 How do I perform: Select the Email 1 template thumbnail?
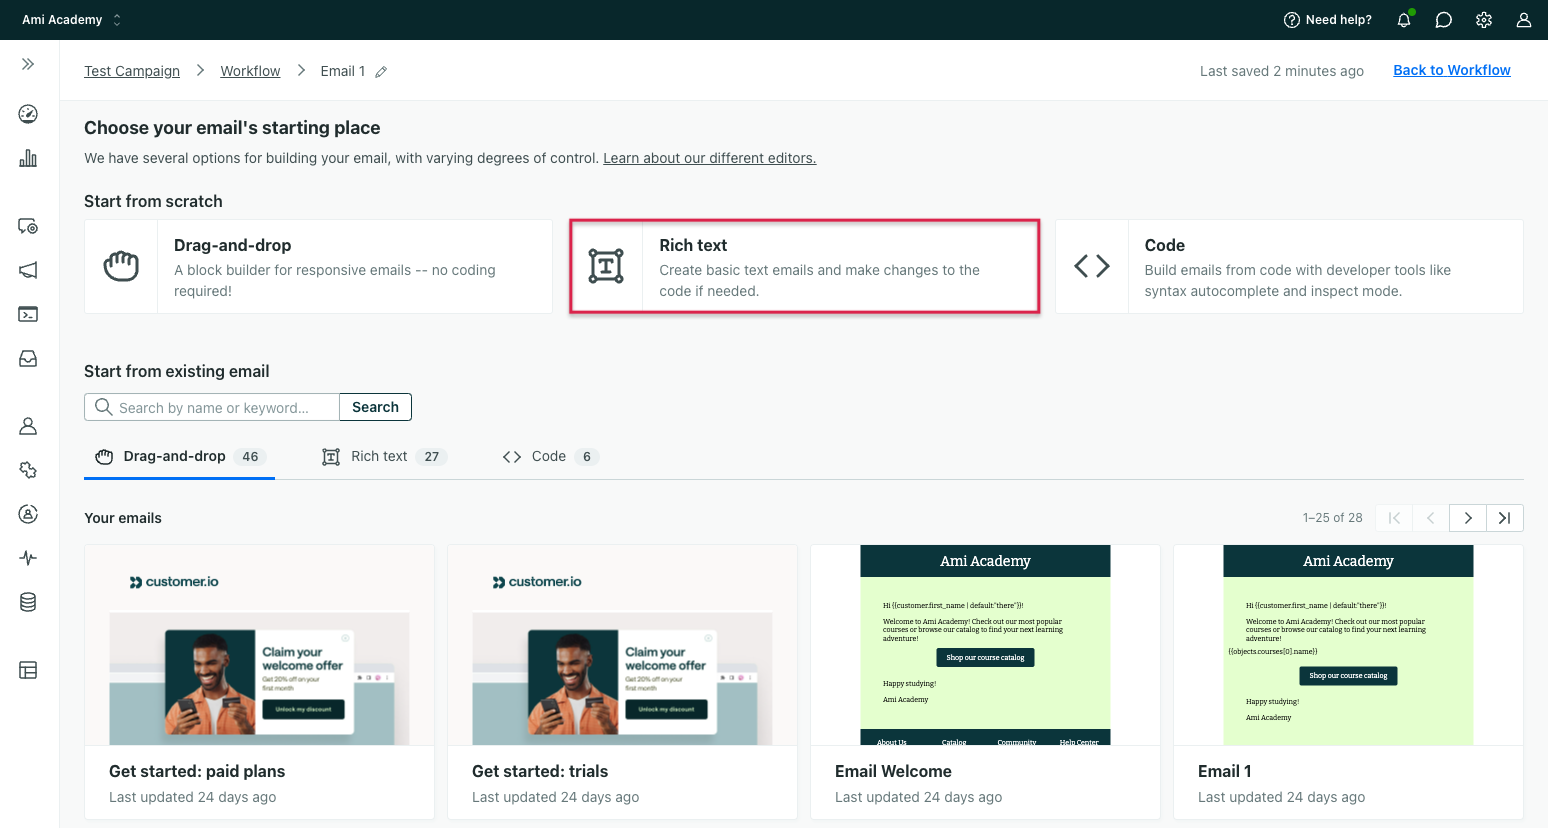1349,645
